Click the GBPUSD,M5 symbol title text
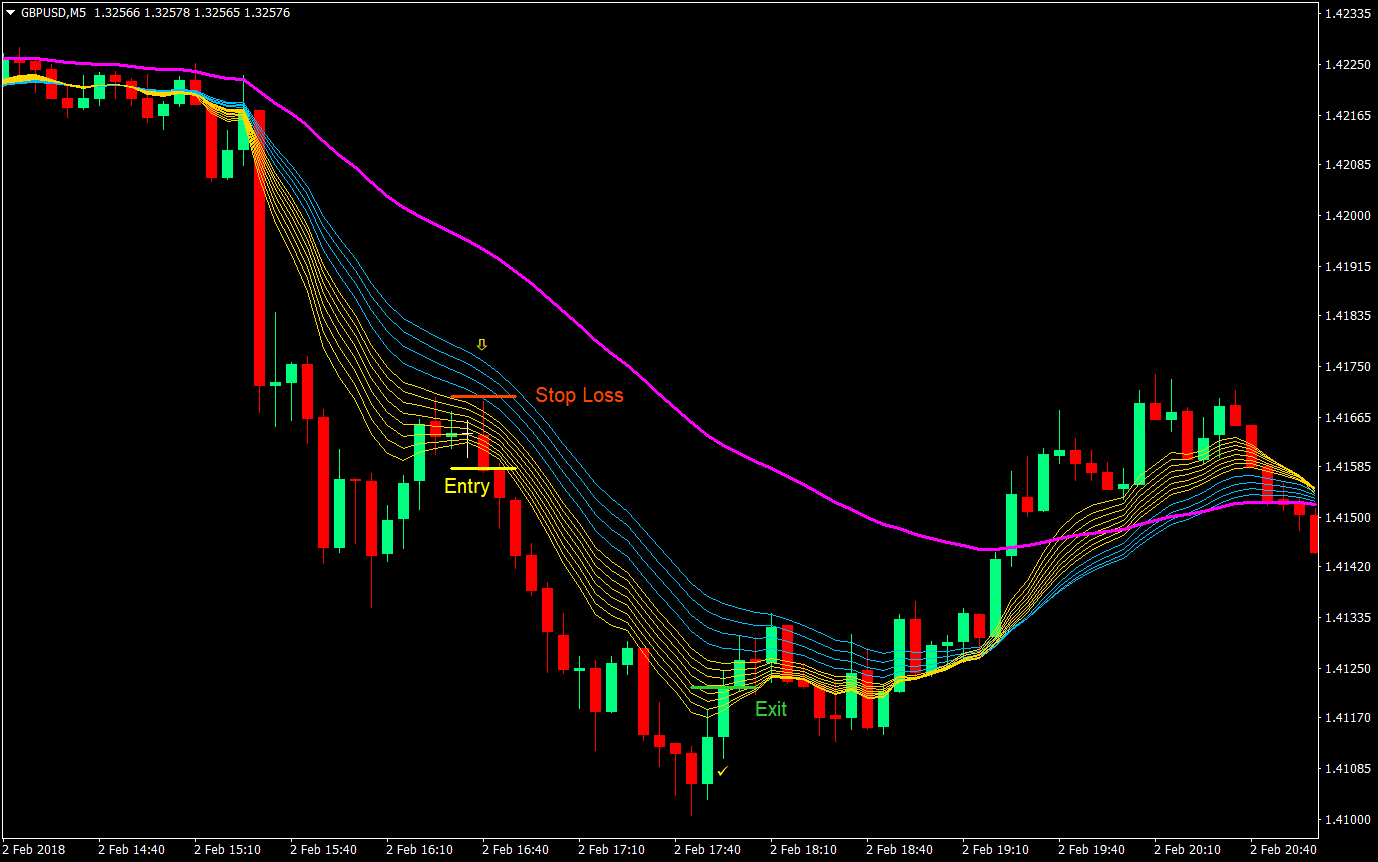 pyautogui.click(x=52, y=14)
